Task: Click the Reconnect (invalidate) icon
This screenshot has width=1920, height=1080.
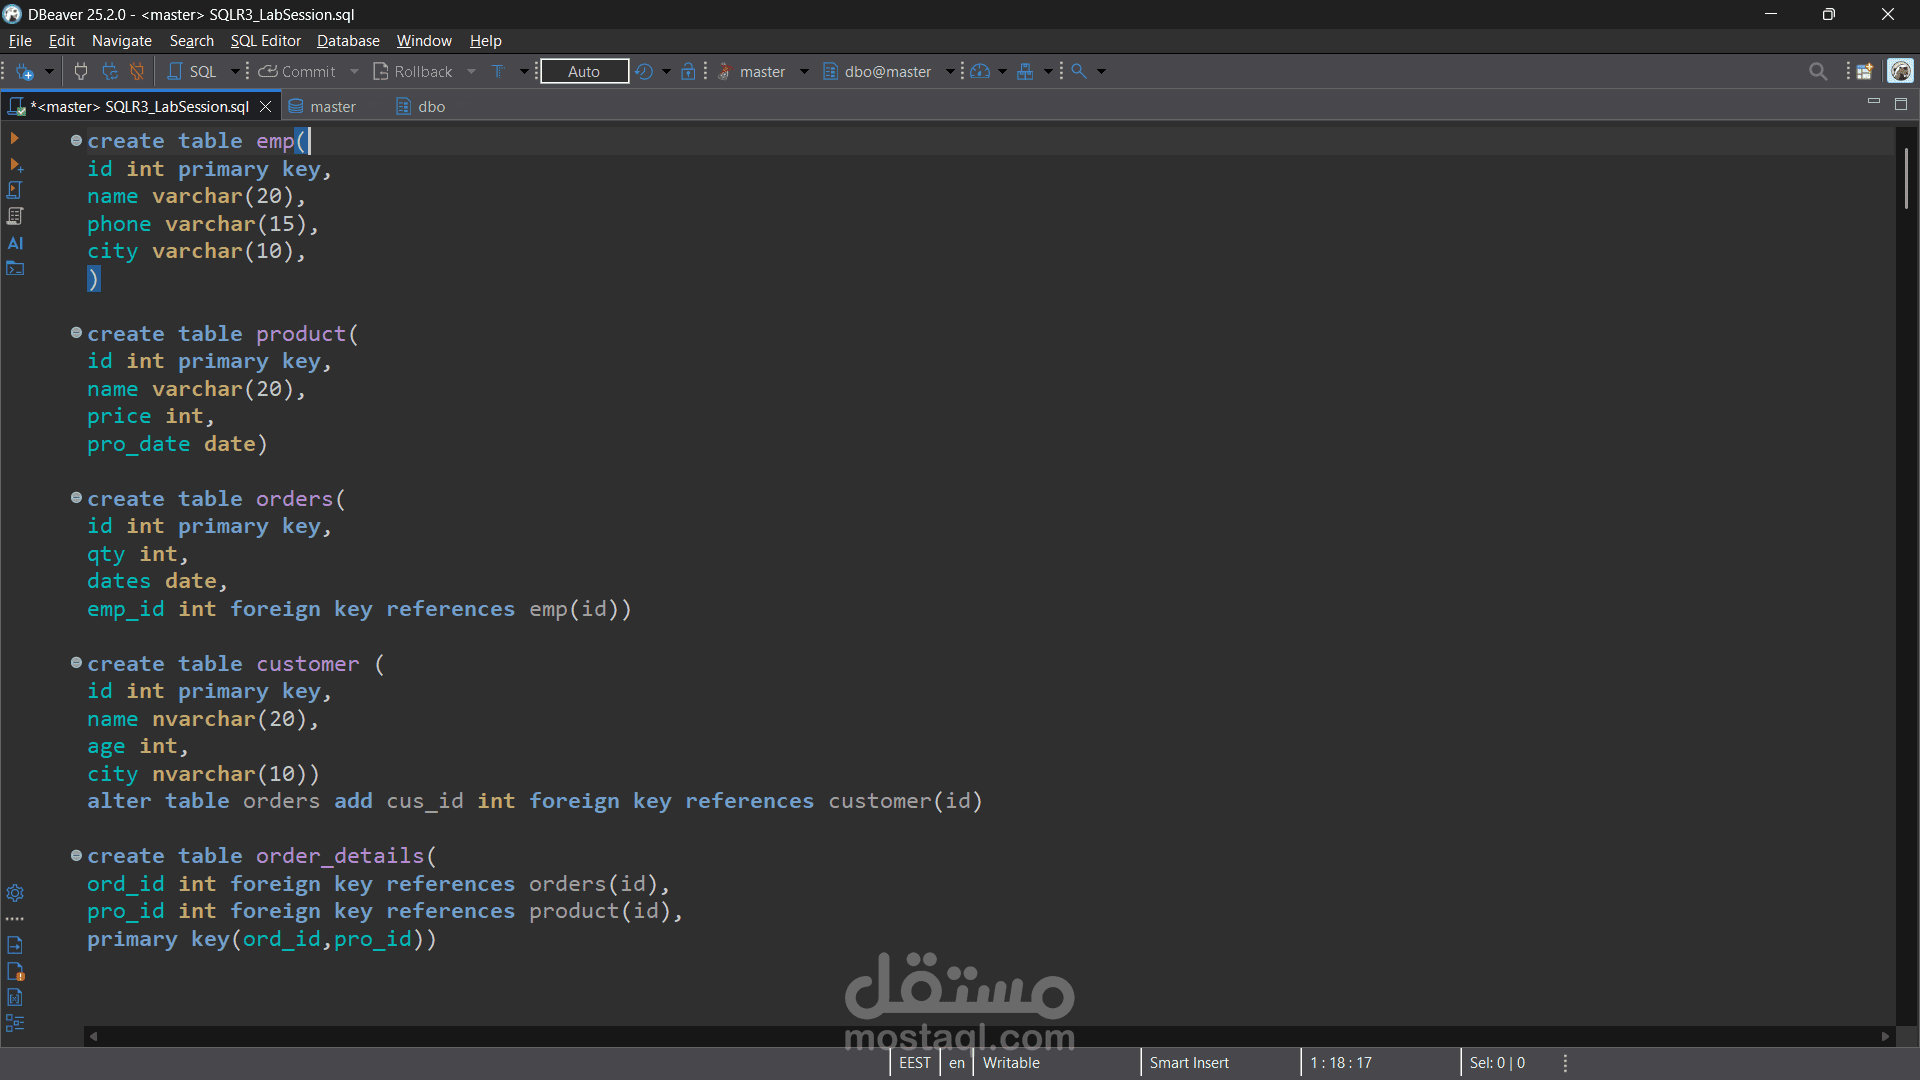Action: [110, 72]
